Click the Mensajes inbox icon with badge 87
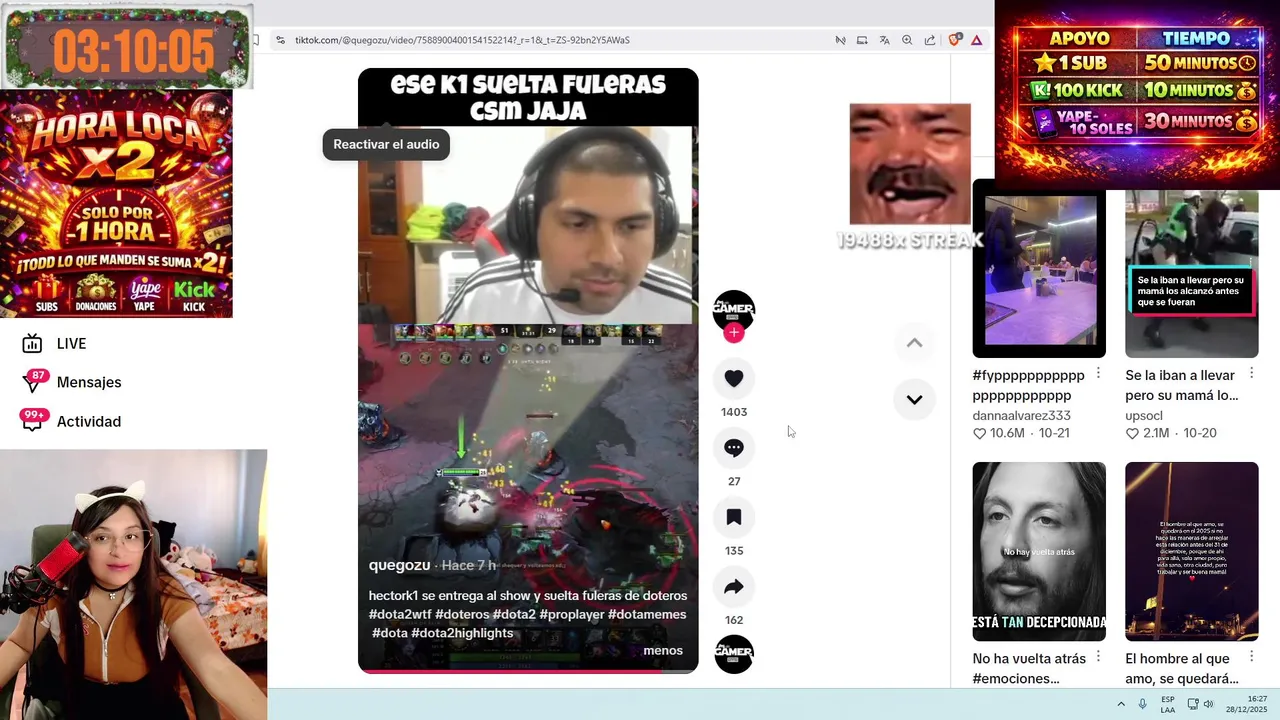Viewport: 1280px width, 720px height. click(32, 382)
